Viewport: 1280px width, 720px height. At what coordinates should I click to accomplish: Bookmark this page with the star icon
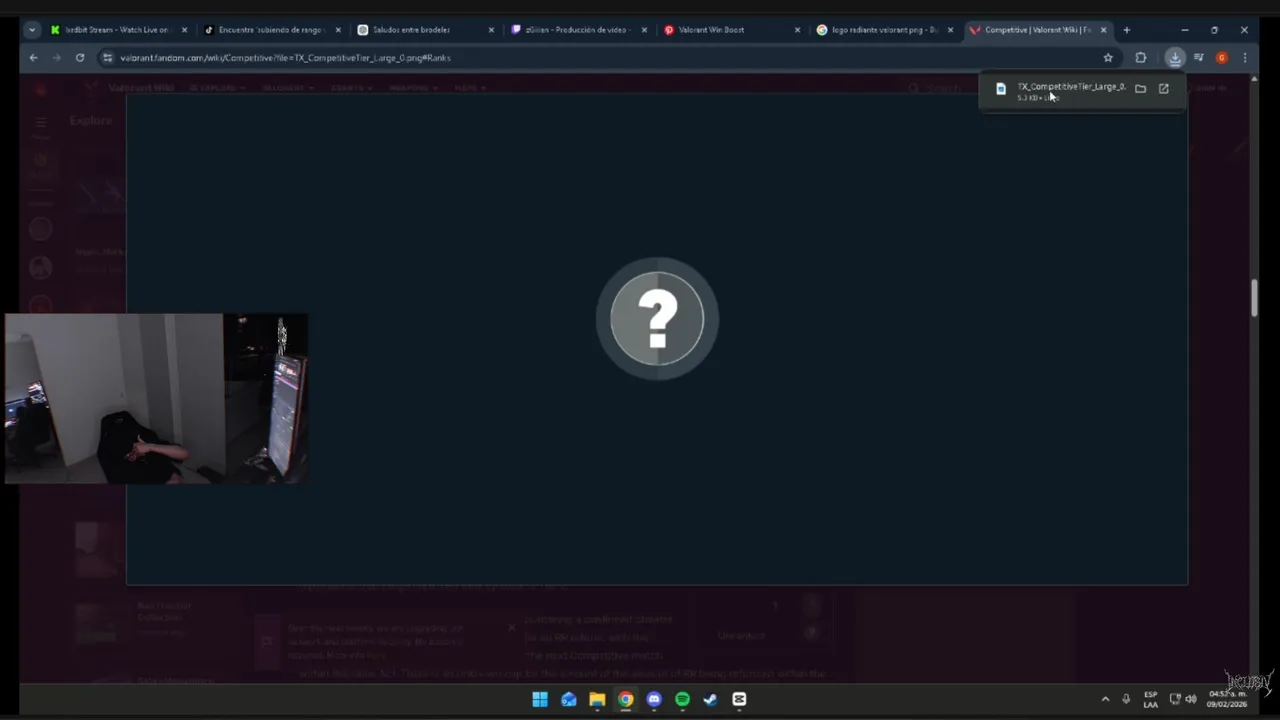click(1108, 58)
